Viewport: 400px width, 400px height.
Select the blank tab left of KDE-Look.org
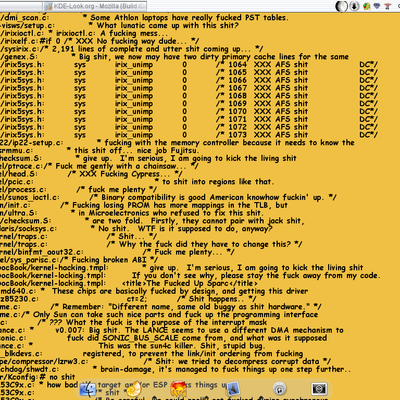click(21, 6)
